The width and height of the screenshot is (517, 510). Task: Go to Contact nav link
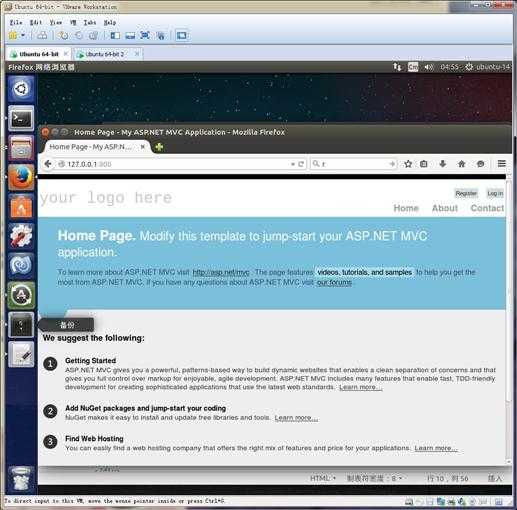pos(487,208)
